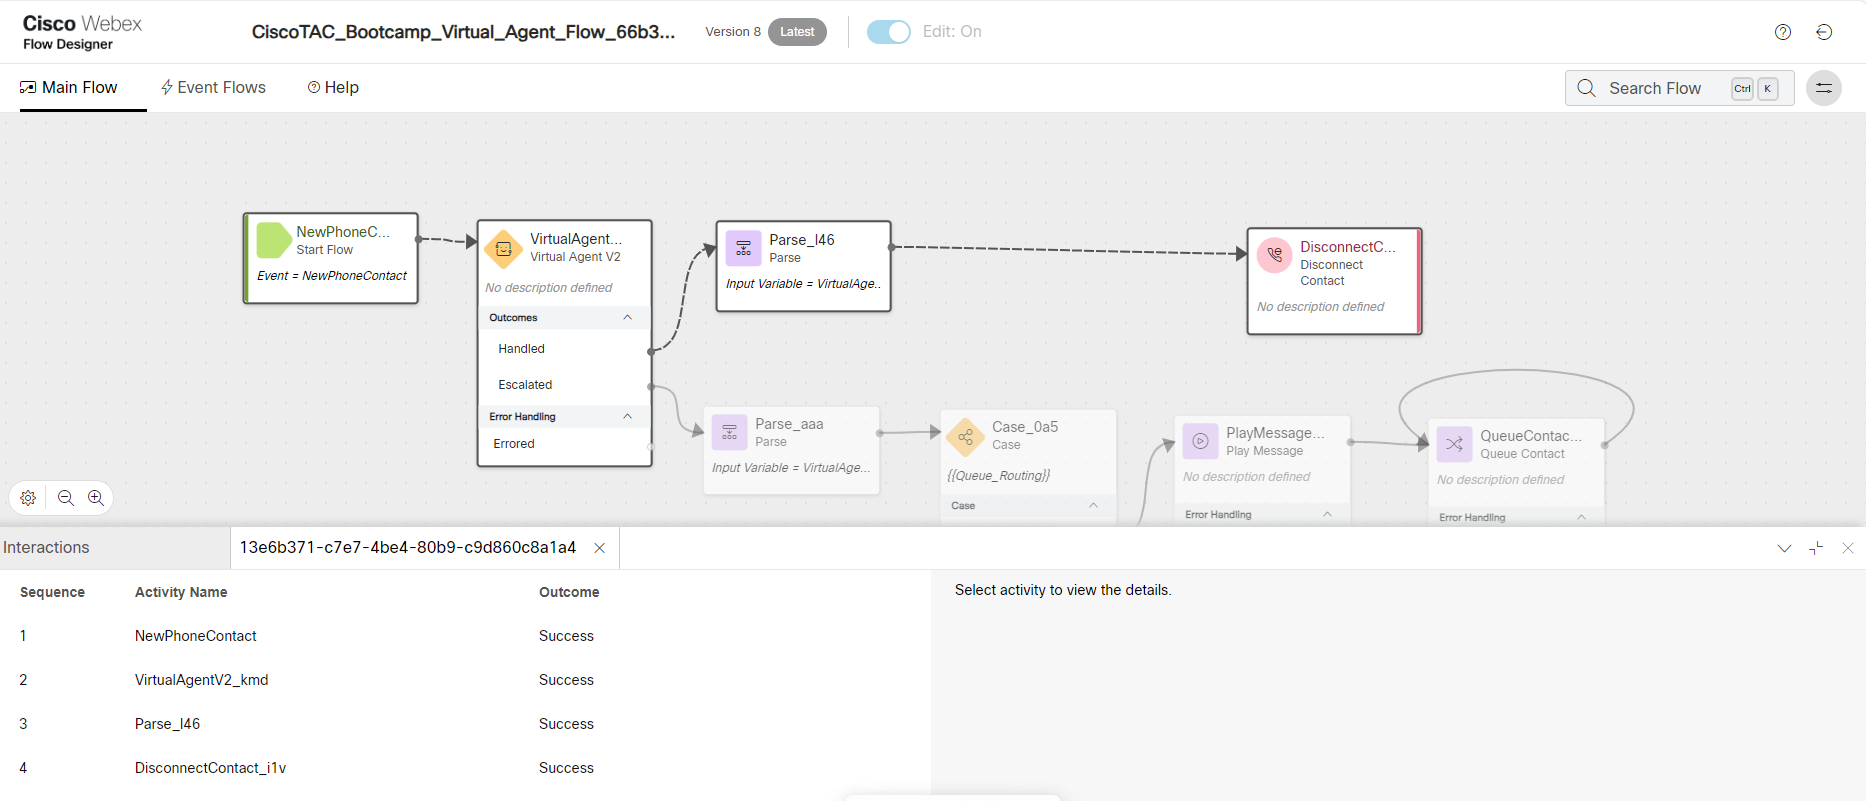Select the PlayMessage node title
1866x801 pixels.
click(1275, 433)
